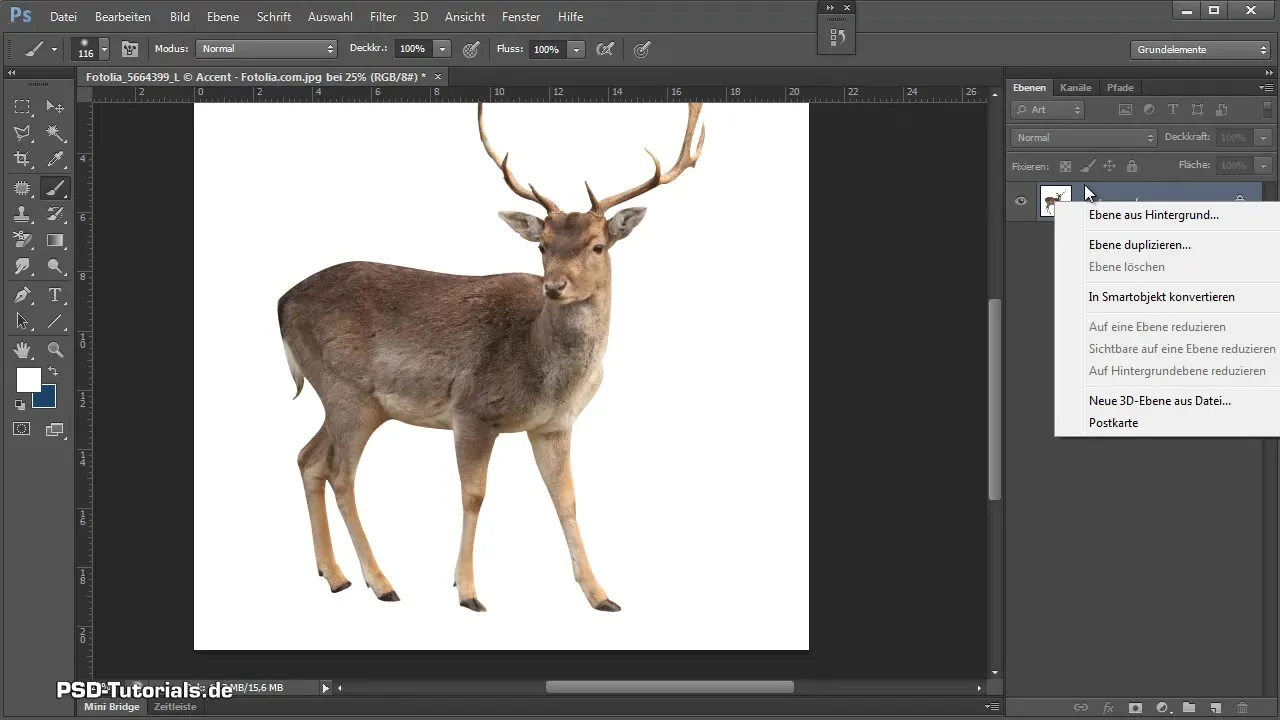Select the Clone Stamp tool

coord(22,213)
